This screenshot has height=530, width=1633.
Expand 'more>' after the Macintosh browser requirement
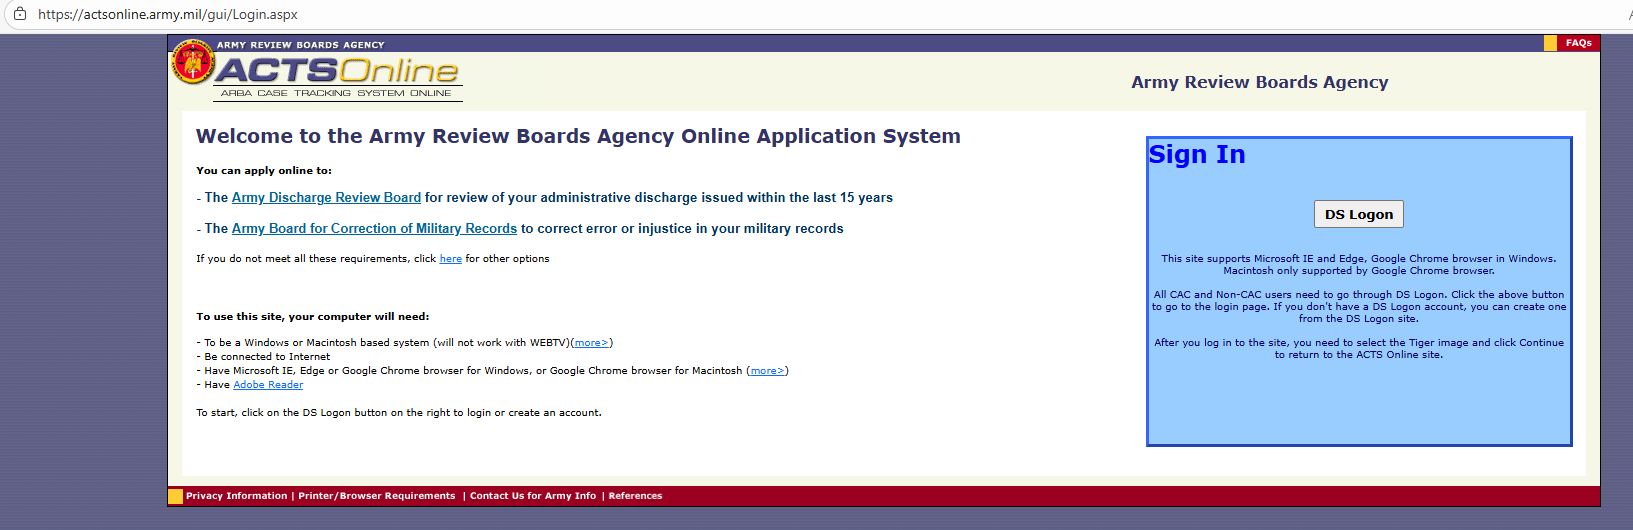tap(767, 371)
